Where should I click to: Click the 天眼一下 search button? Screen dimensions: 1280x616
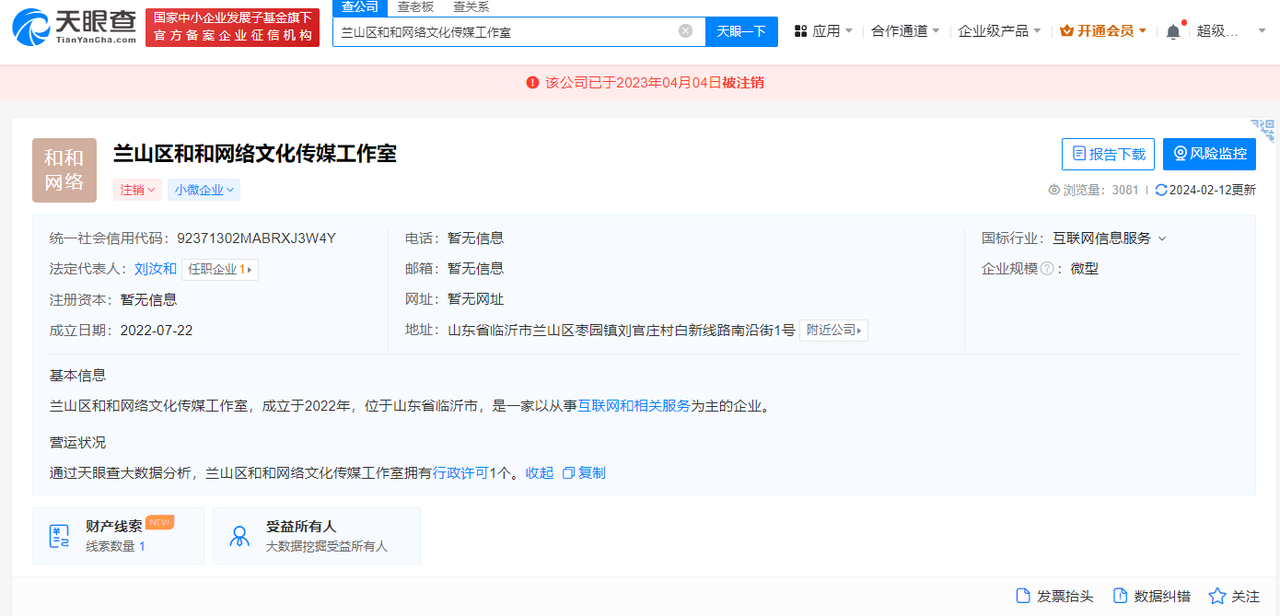point(741,31)
